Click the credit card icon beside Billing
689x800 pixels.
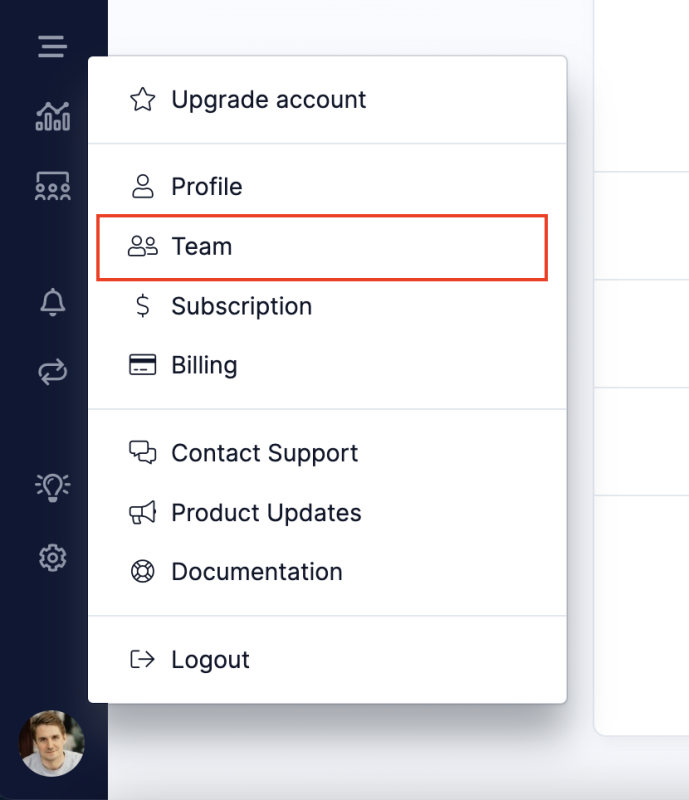pos(143,365)
